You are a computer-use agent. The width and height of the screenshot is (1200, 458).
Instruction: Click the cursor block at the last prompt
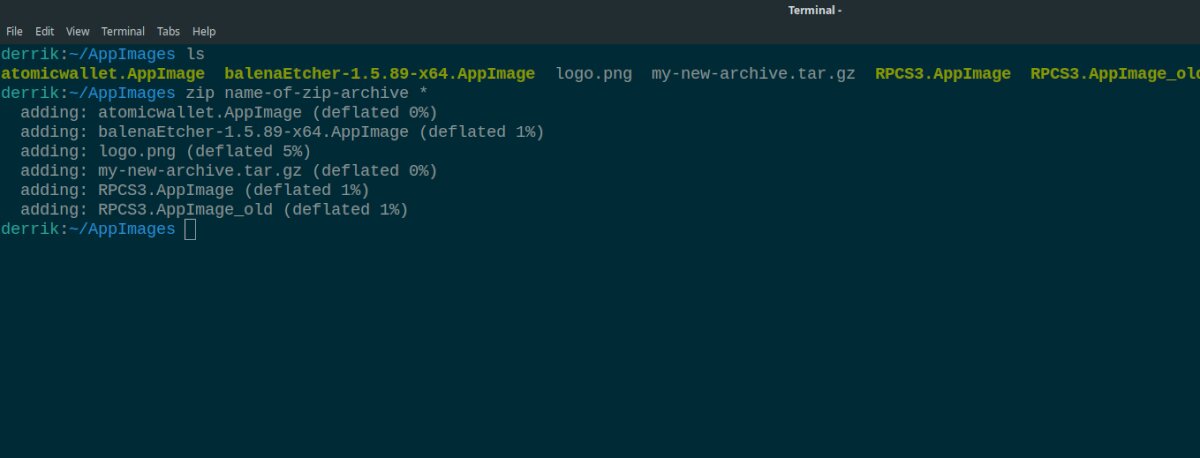[190, 230]
